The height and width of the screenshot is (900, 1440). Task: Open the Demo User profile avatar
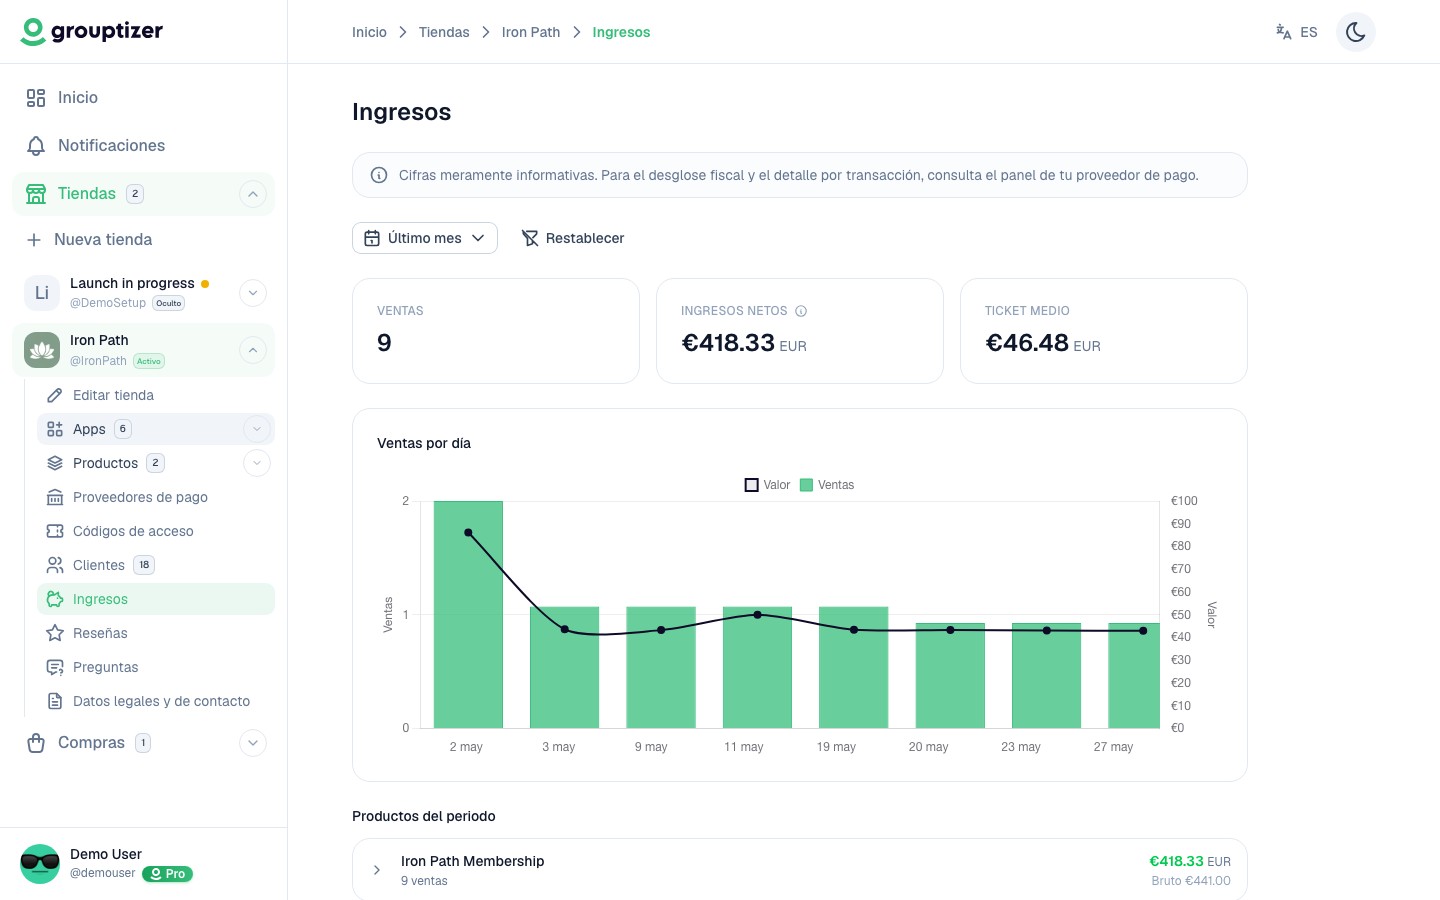(40, 864)
